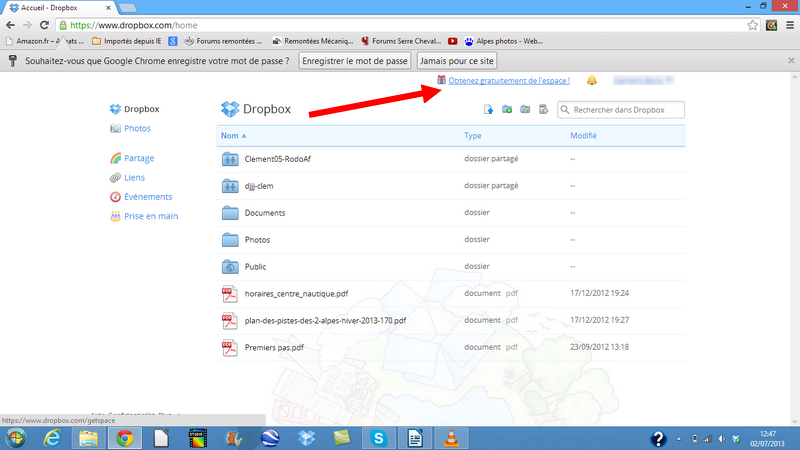Open the Chrome menu (three lines) icon
This screenshot has width=800, height=450.
pyautogui.click(x=790, y=25)
